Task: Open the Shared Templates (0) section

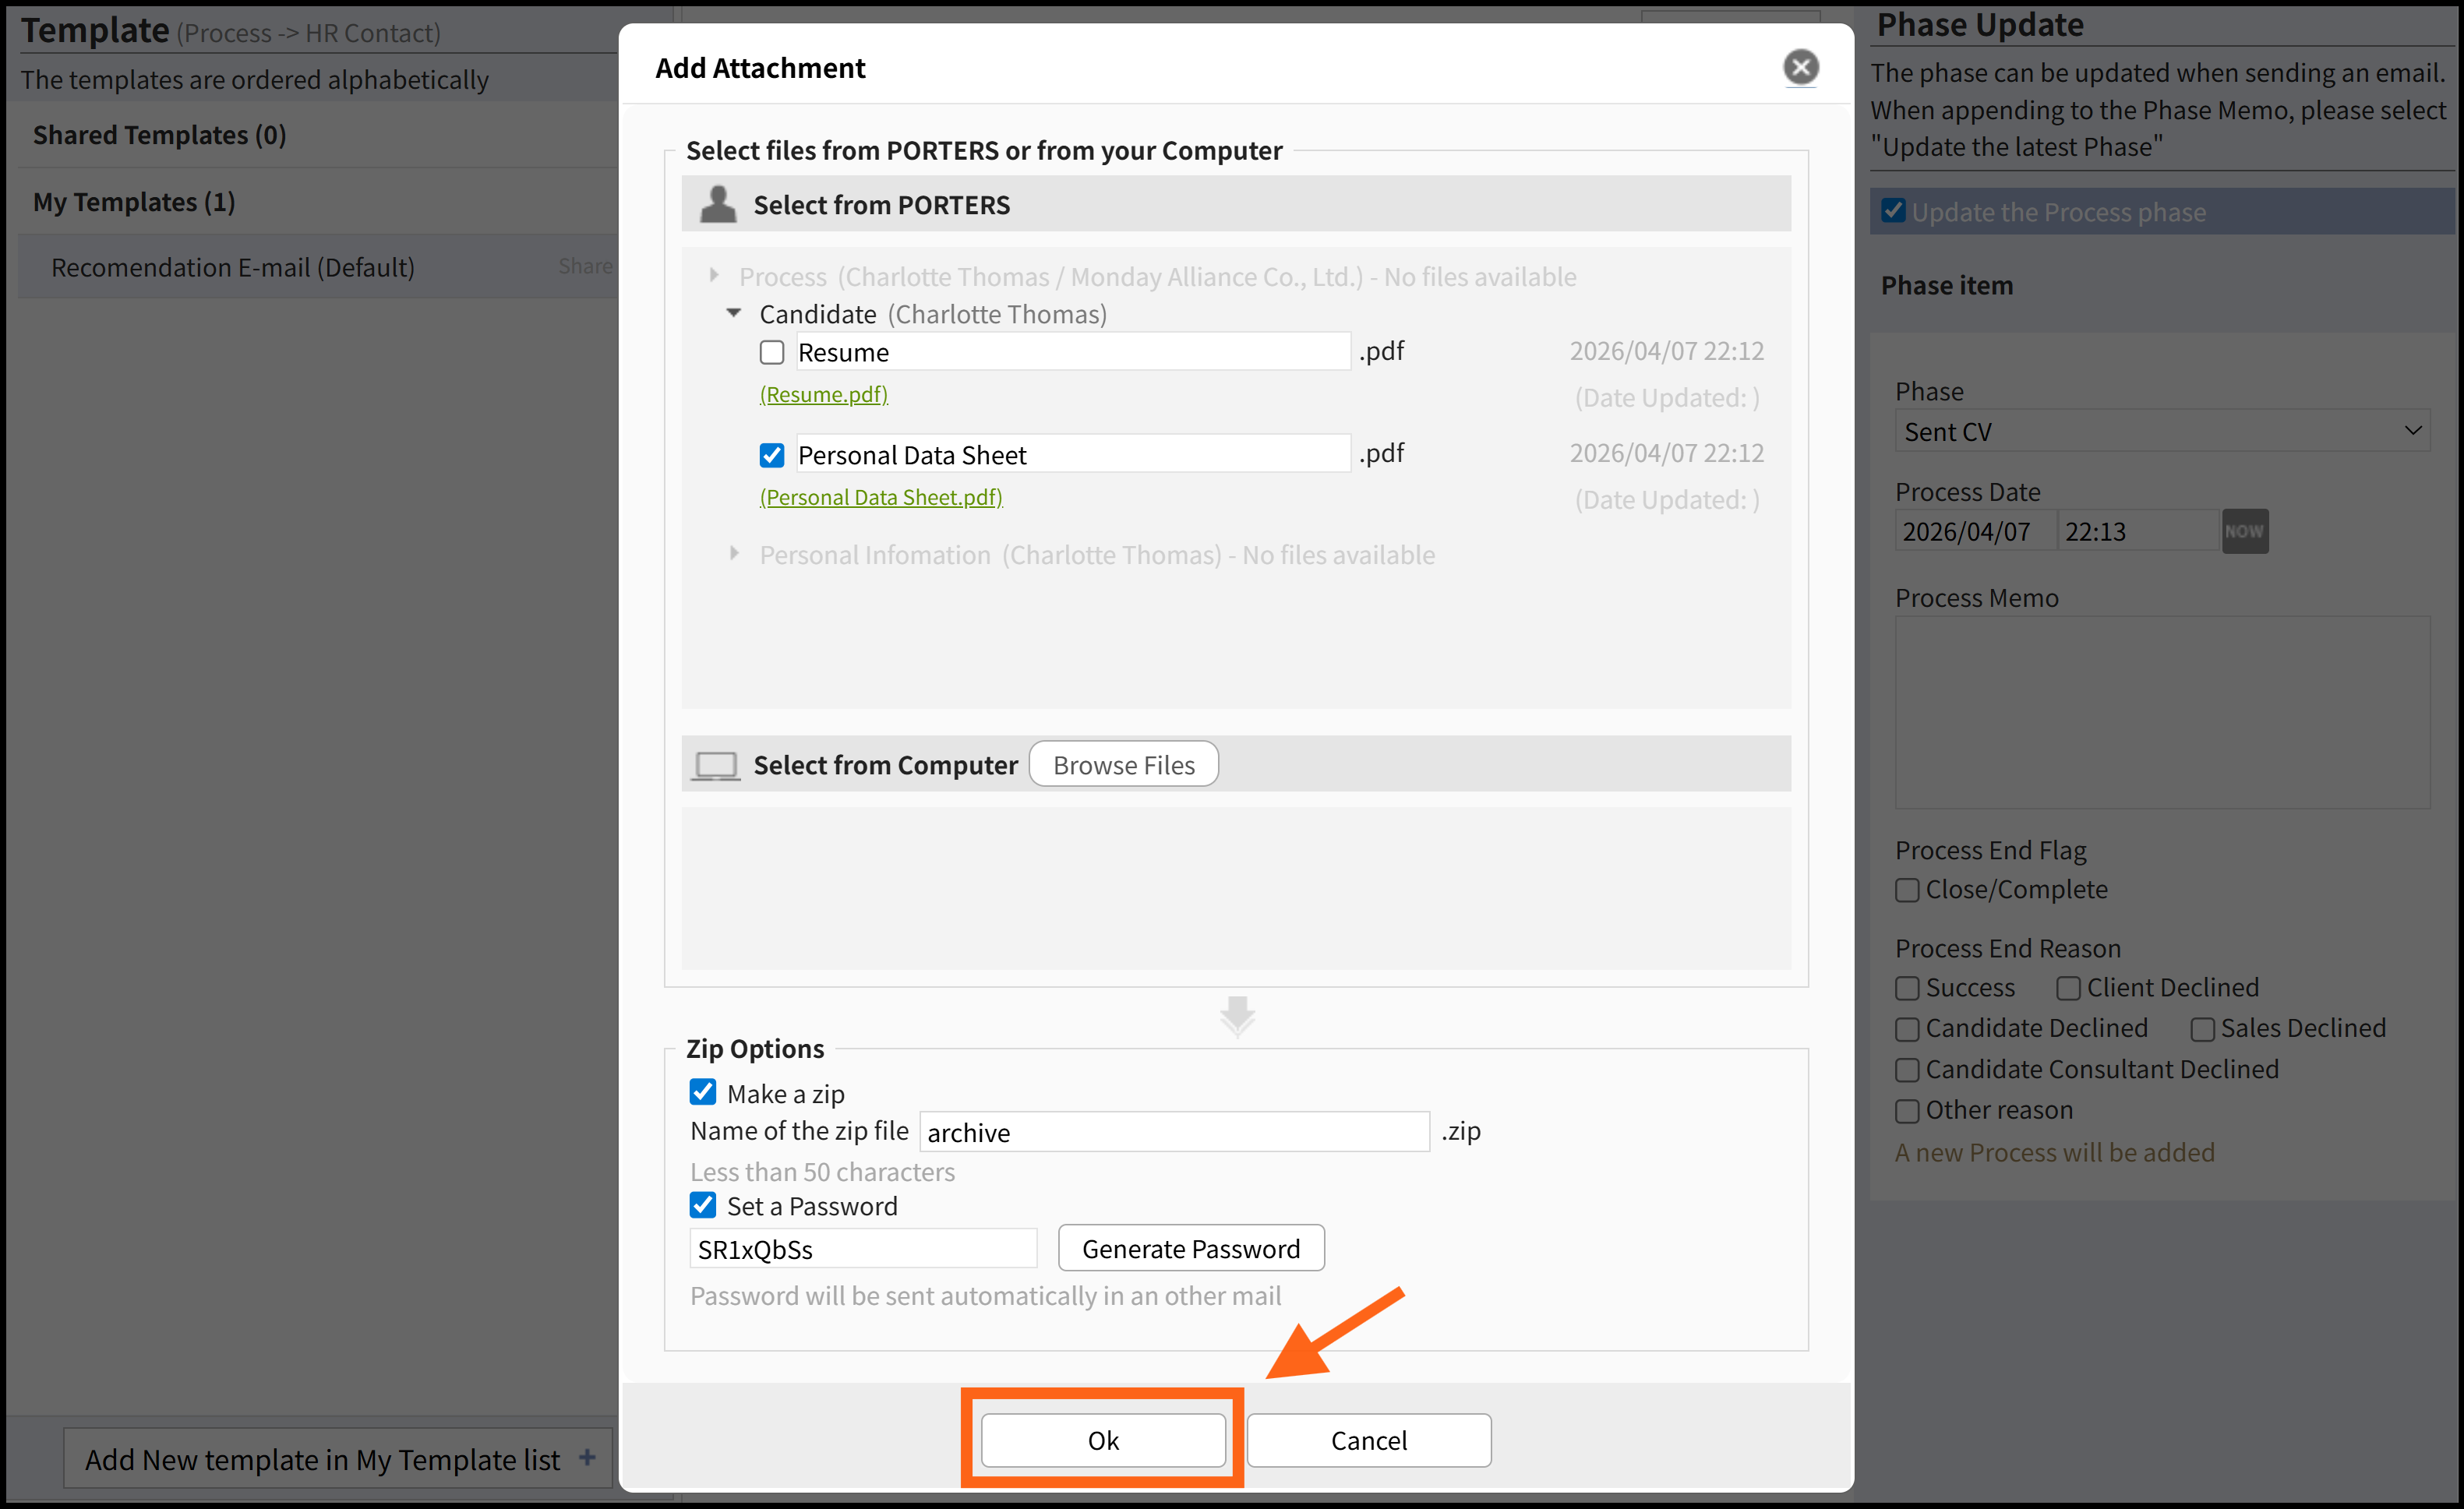Action: pos(160,135)
